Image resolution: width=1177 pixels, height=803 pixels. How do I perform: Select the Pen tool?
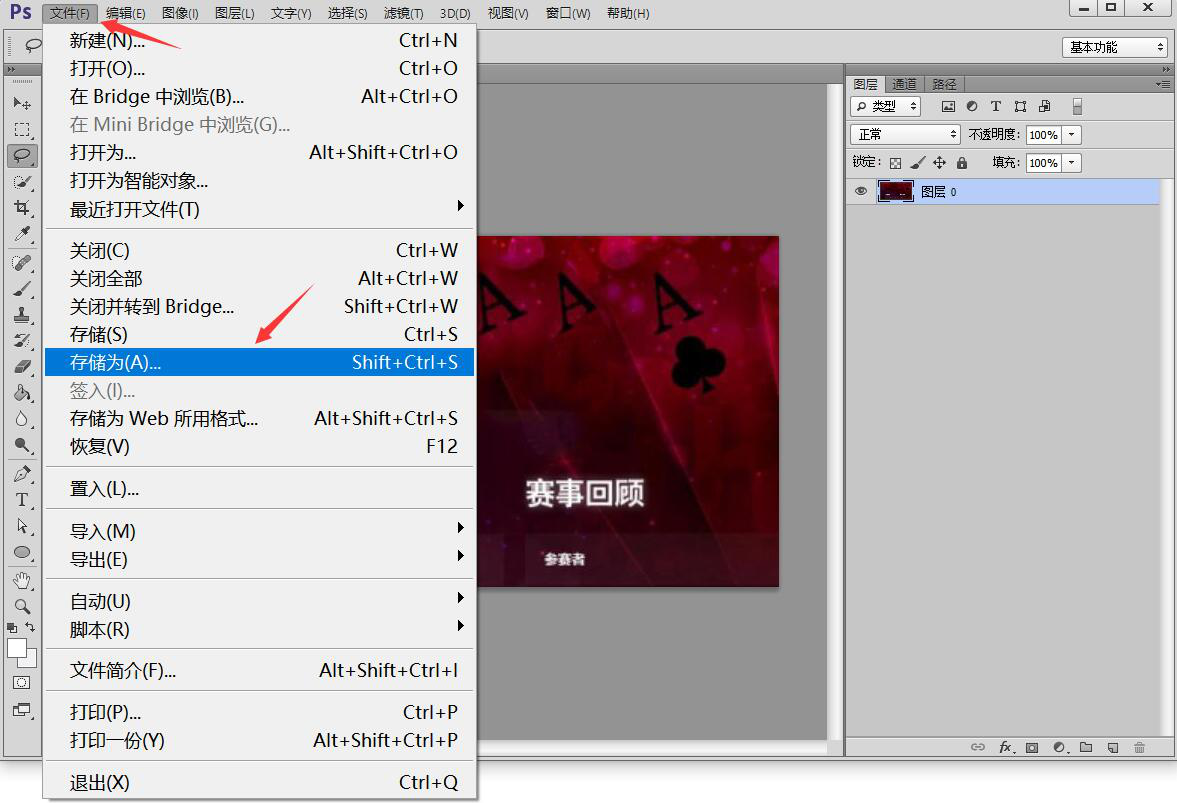[x=22, y=474]
